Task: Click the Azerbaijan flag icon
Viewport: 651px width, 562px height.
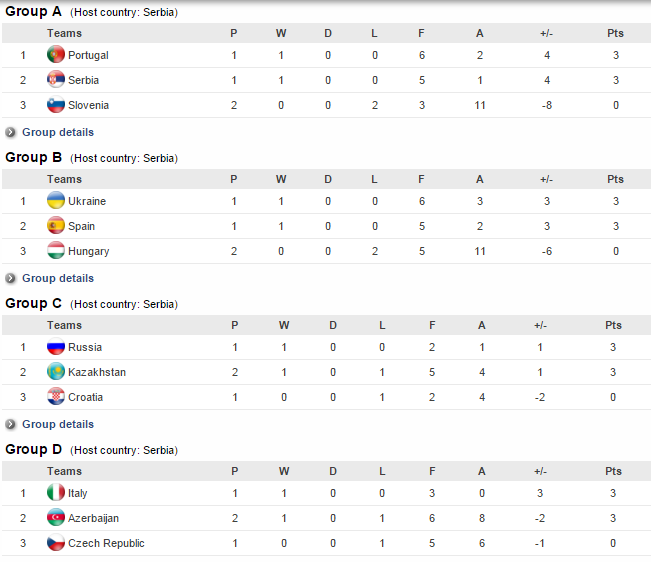Action: 56,518
